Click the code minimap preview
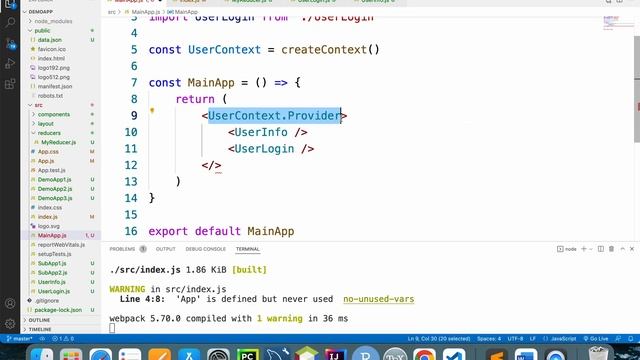Screen dimensions: 640x360 (618, 23)
